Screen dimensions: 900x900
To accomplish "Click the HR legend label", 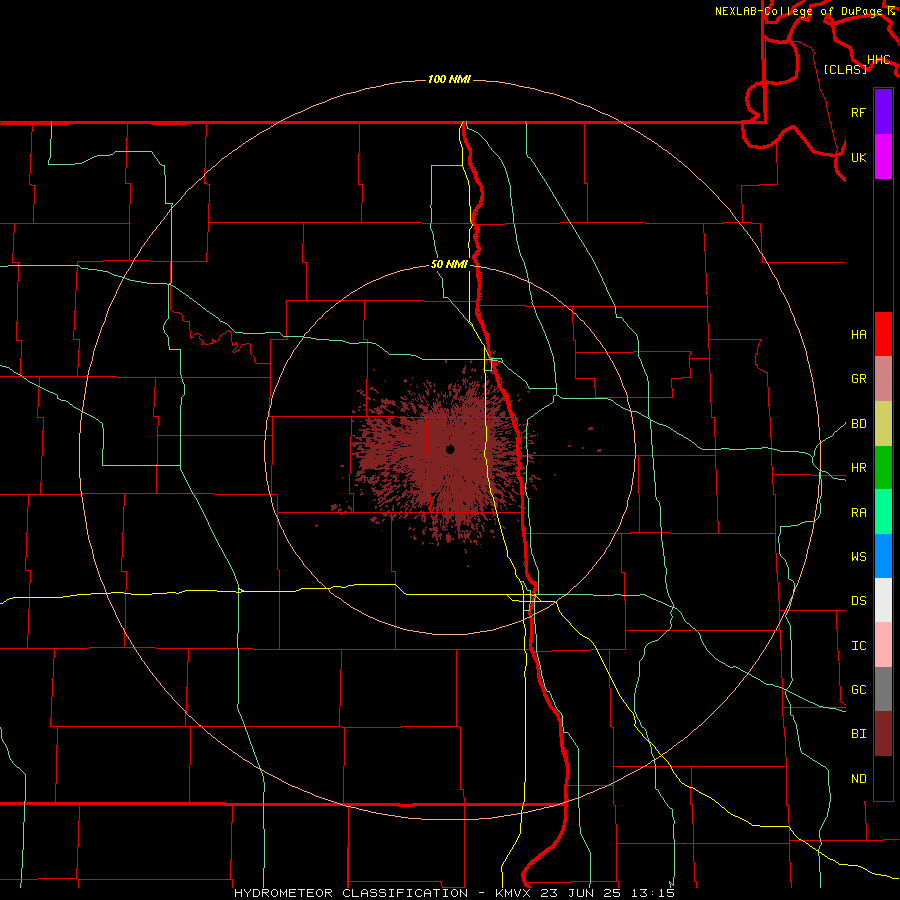I will pos(858,468).
